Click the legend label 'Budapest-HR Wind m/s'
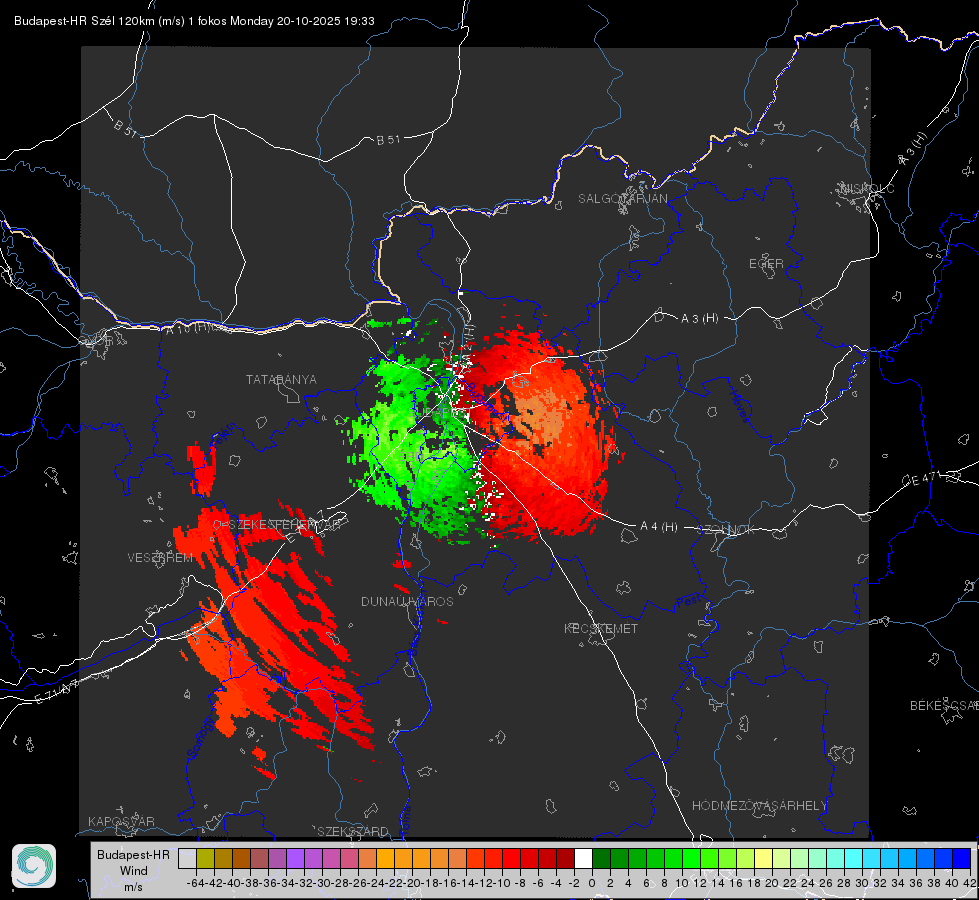Image resolution: width=979 pixels, height=900 pixels. point(134,871)
